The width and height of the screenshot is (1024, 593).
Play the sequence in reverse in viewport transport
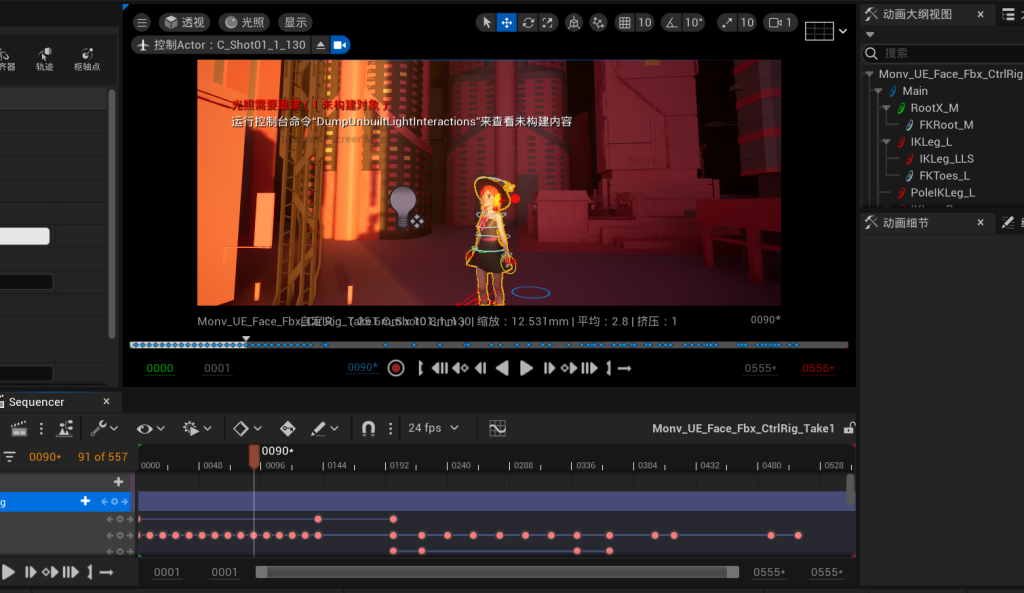click(x=502, y=368)
